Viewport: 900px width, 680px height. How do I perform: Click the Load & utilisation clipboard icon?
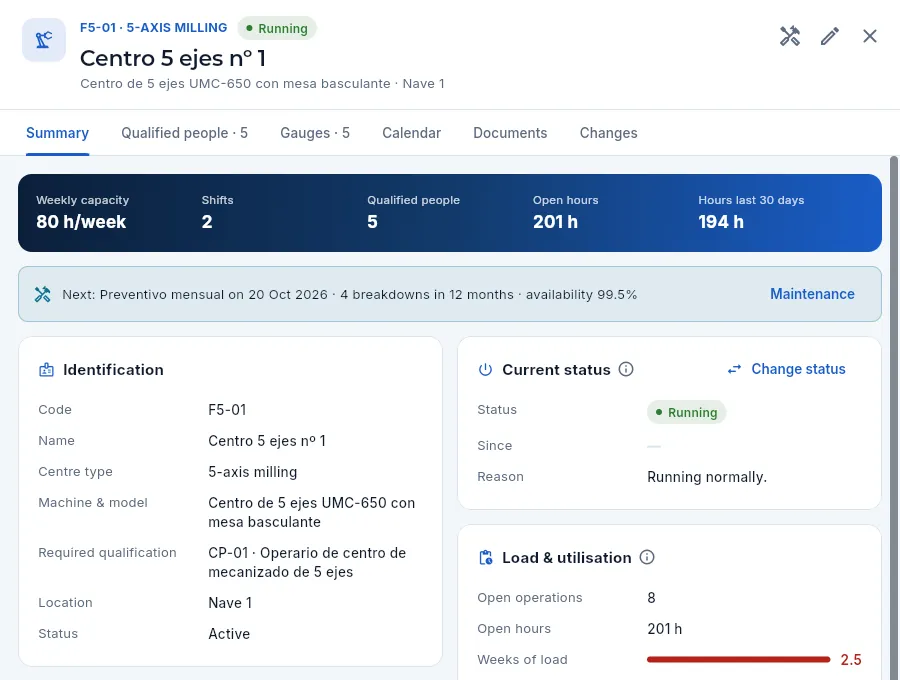(486, 558)
